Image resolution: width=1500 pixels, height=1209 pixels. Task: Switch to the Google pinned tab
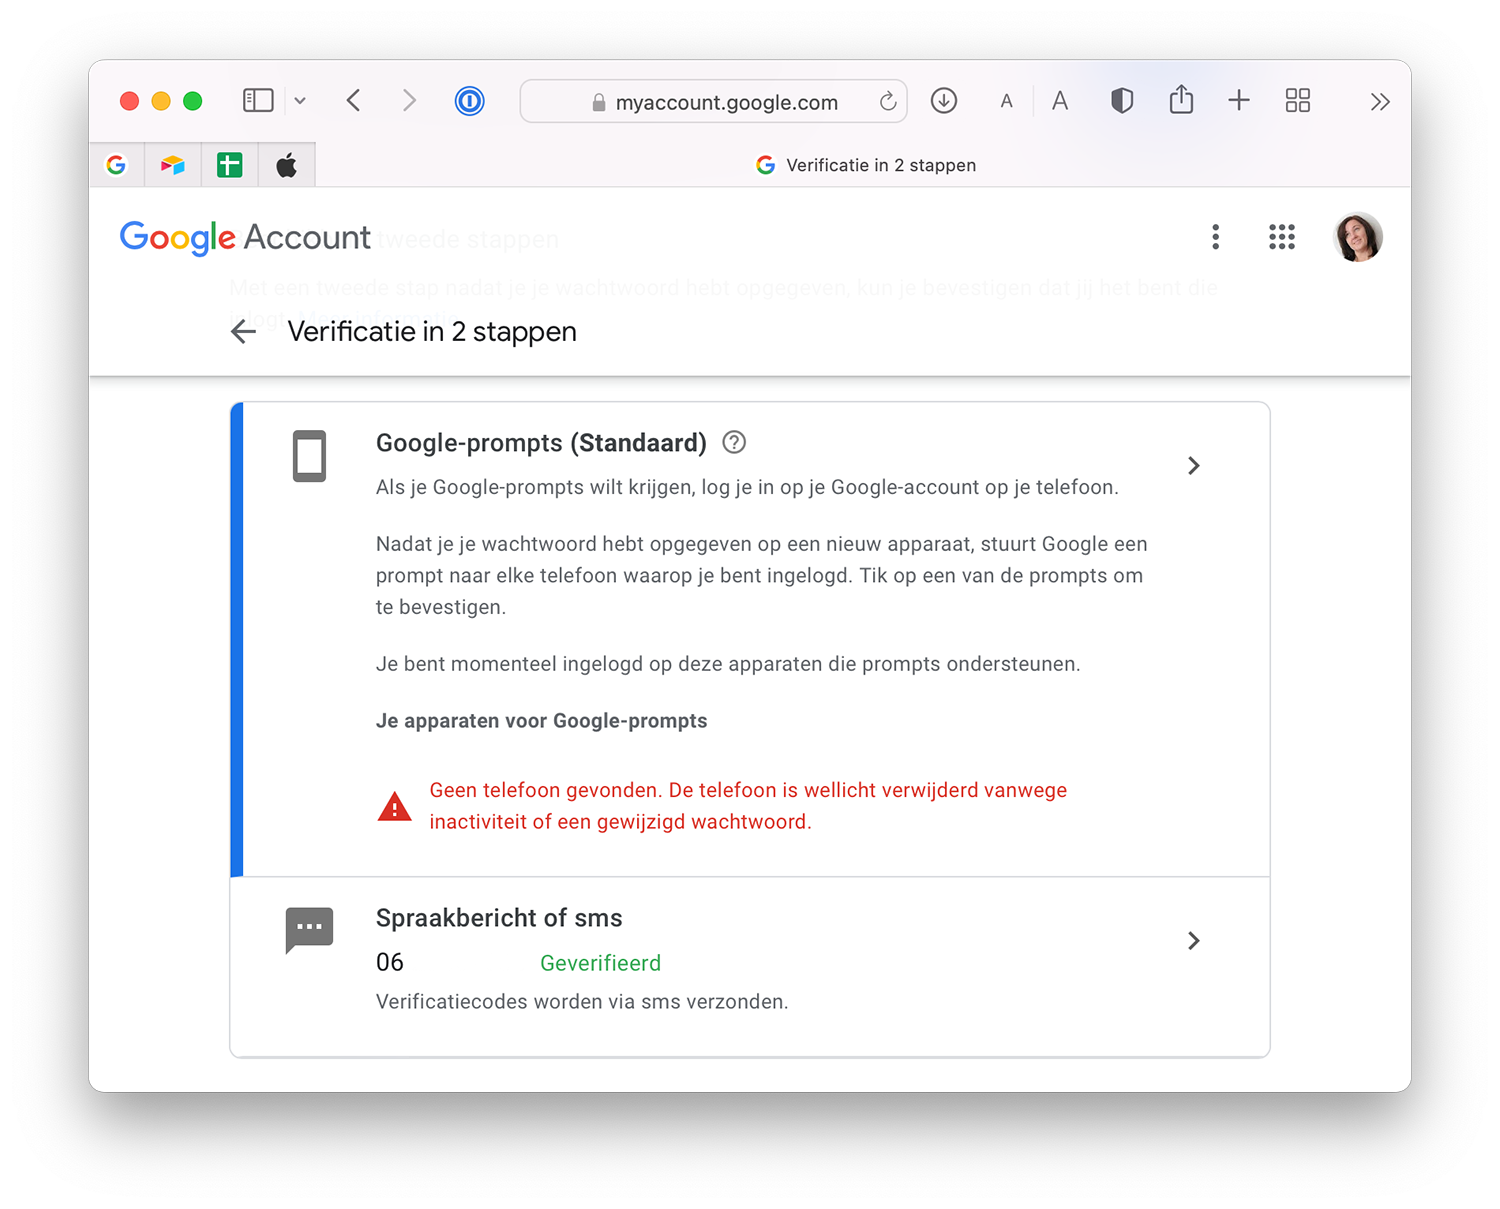coord(117,165)
